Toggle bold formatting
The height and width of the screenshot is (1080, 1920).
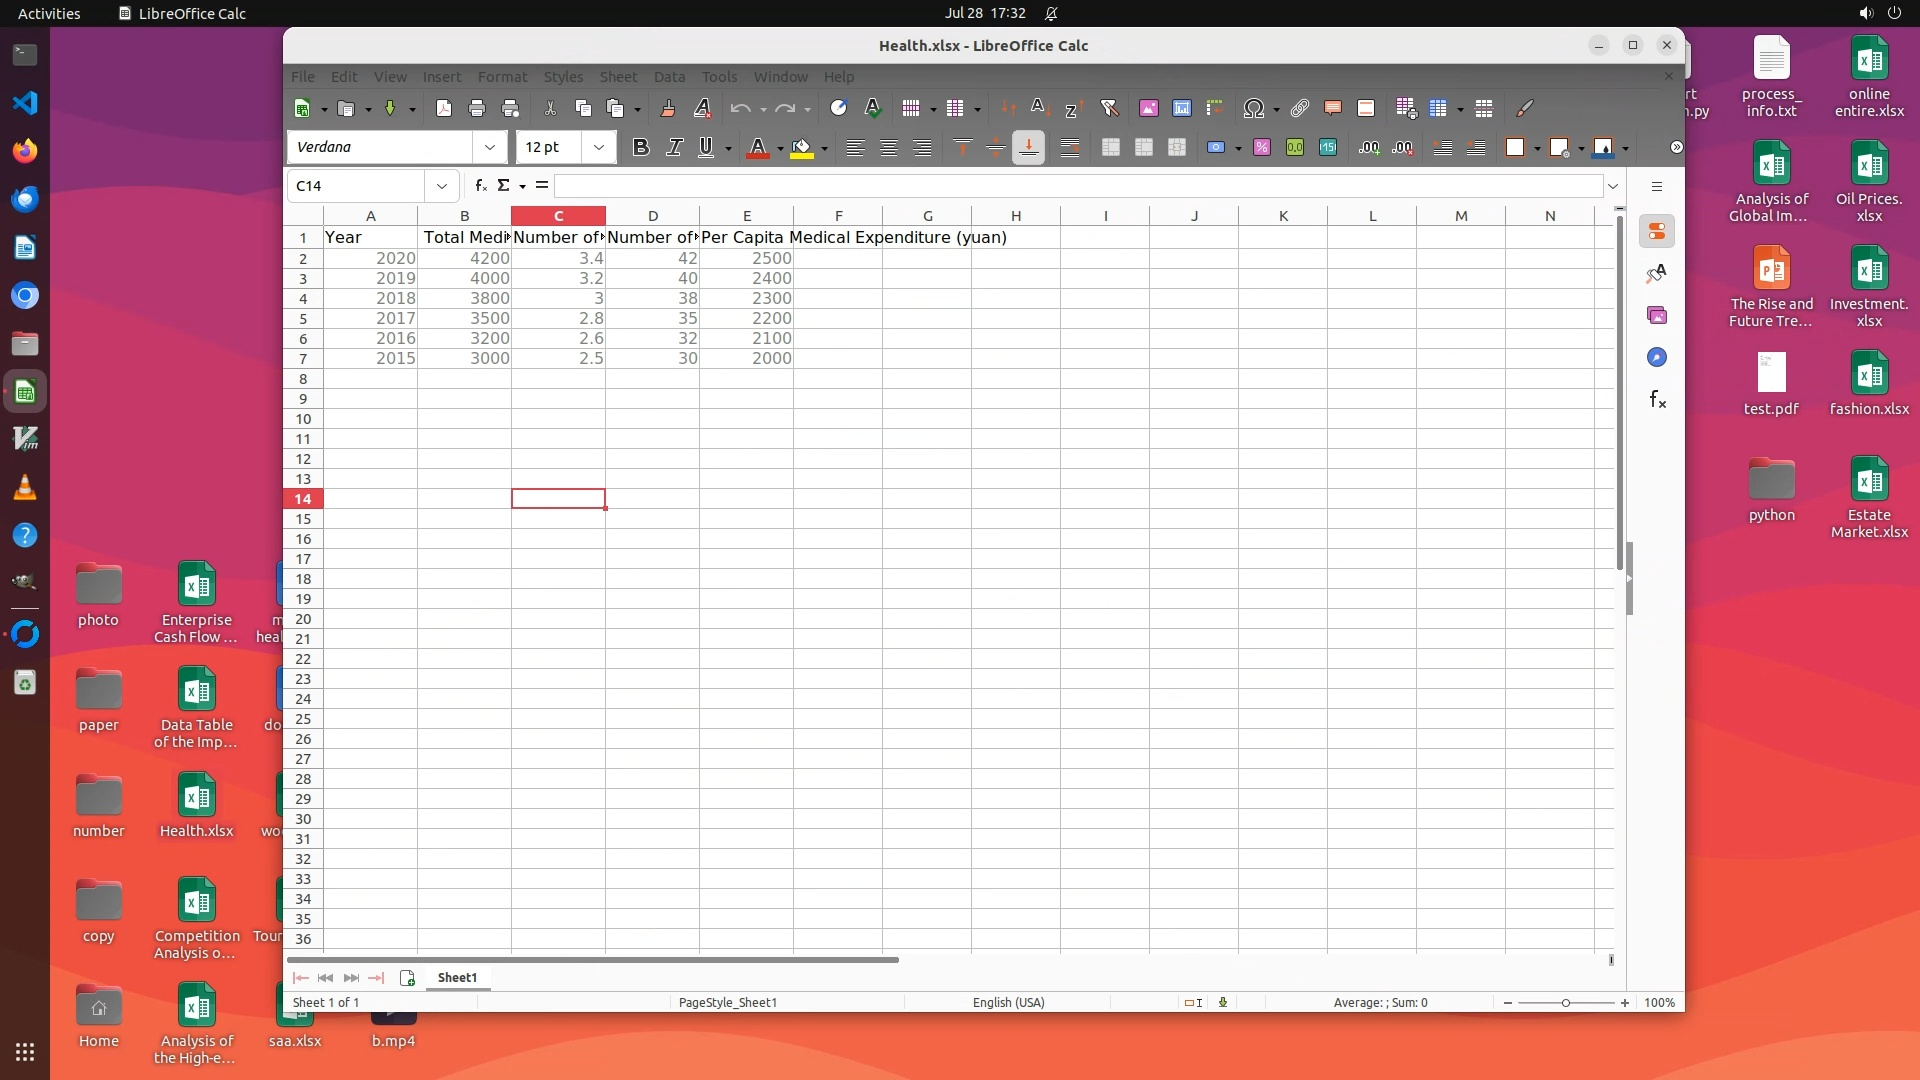pos(641,147)
